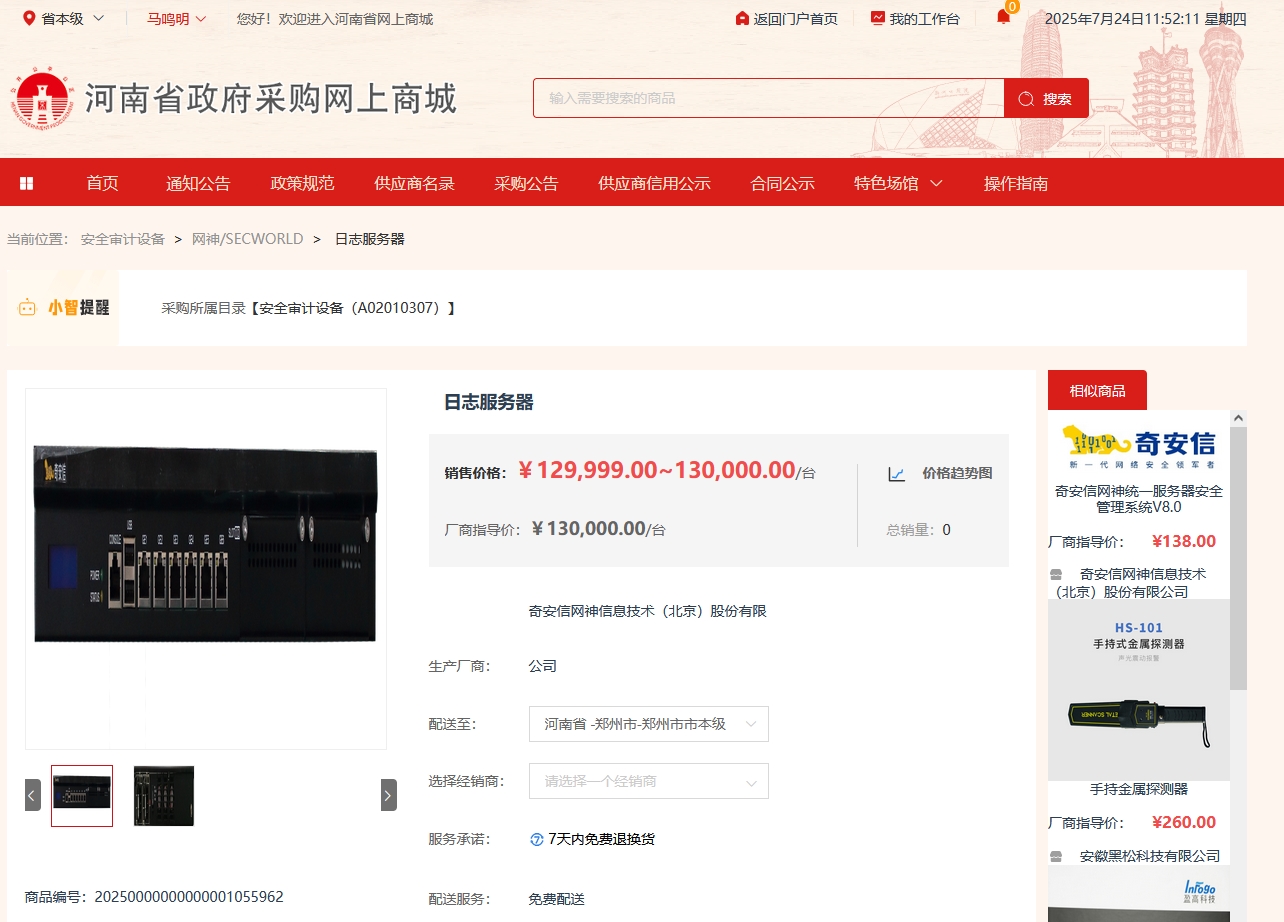Click the 日志服务器 product title
This screenshot has width=1284, height=922.
(489, 402)
